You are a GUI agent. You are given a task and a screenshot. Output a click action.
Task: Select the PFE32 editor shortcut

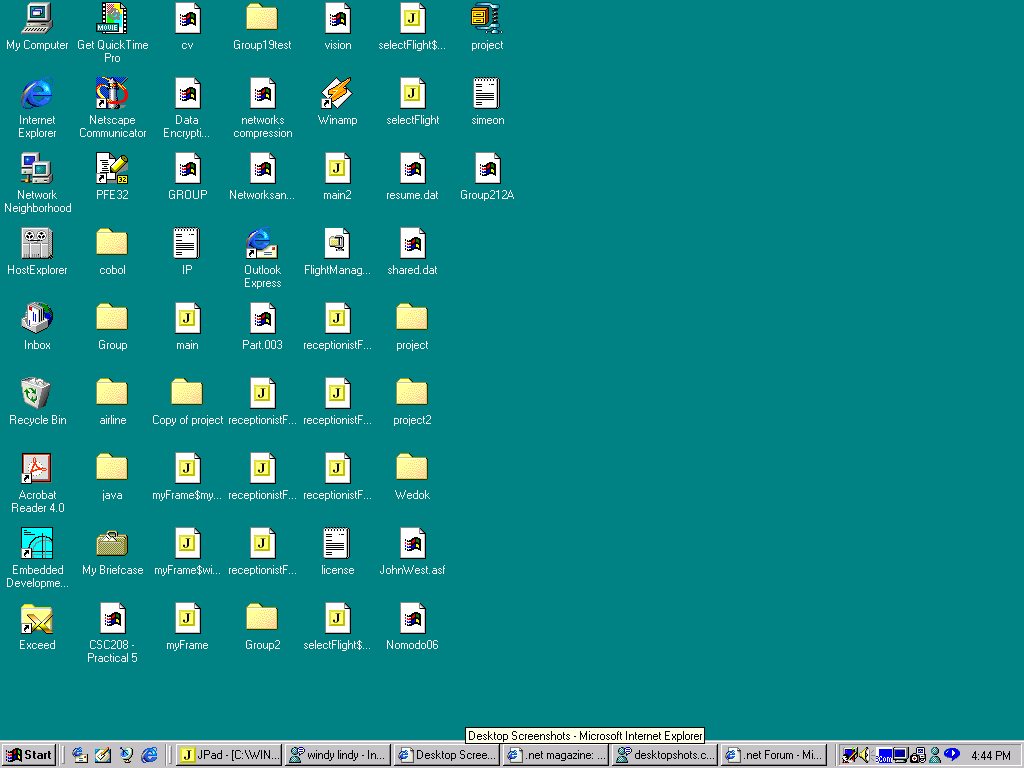[112, 169]
